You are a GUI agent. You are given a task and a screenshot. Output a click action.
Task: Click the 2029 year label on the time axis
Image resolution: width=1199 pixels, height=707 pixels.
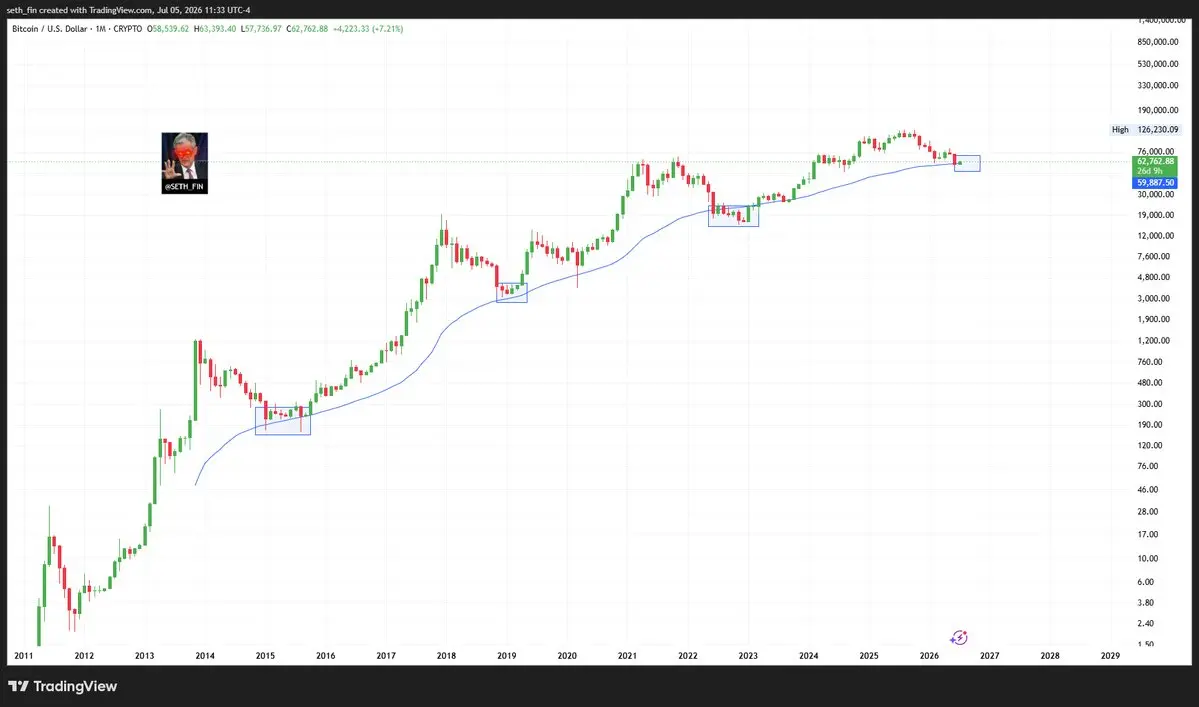[x=1110, y=656]
